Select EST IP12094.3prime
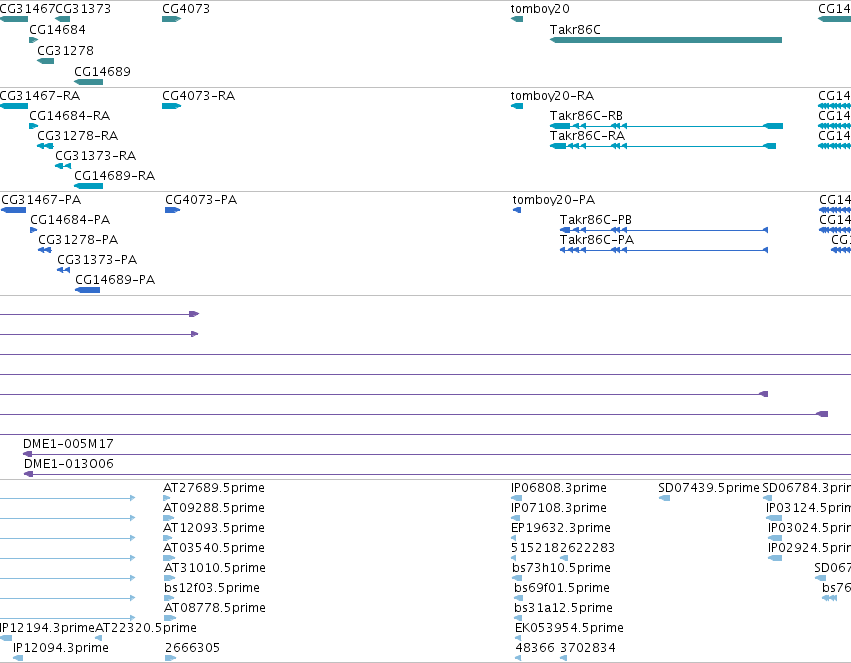 tap(18, 658)
